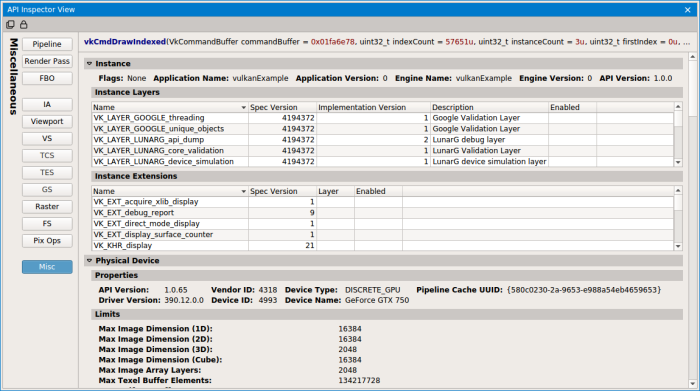Open the Viewport stage

coord(47,121)
